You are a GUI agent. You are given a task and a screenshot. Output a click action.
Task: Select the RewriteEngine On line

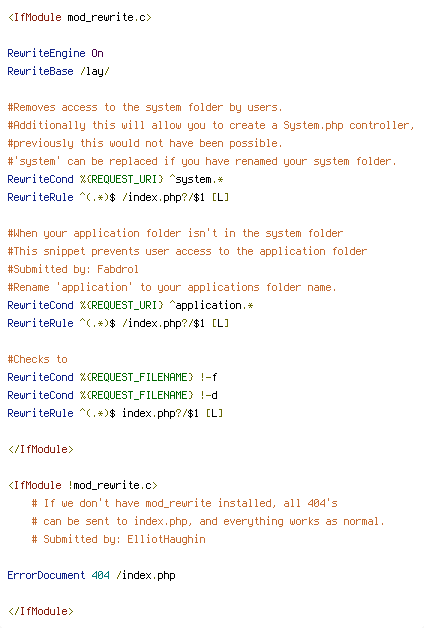(x=56, y=53)
